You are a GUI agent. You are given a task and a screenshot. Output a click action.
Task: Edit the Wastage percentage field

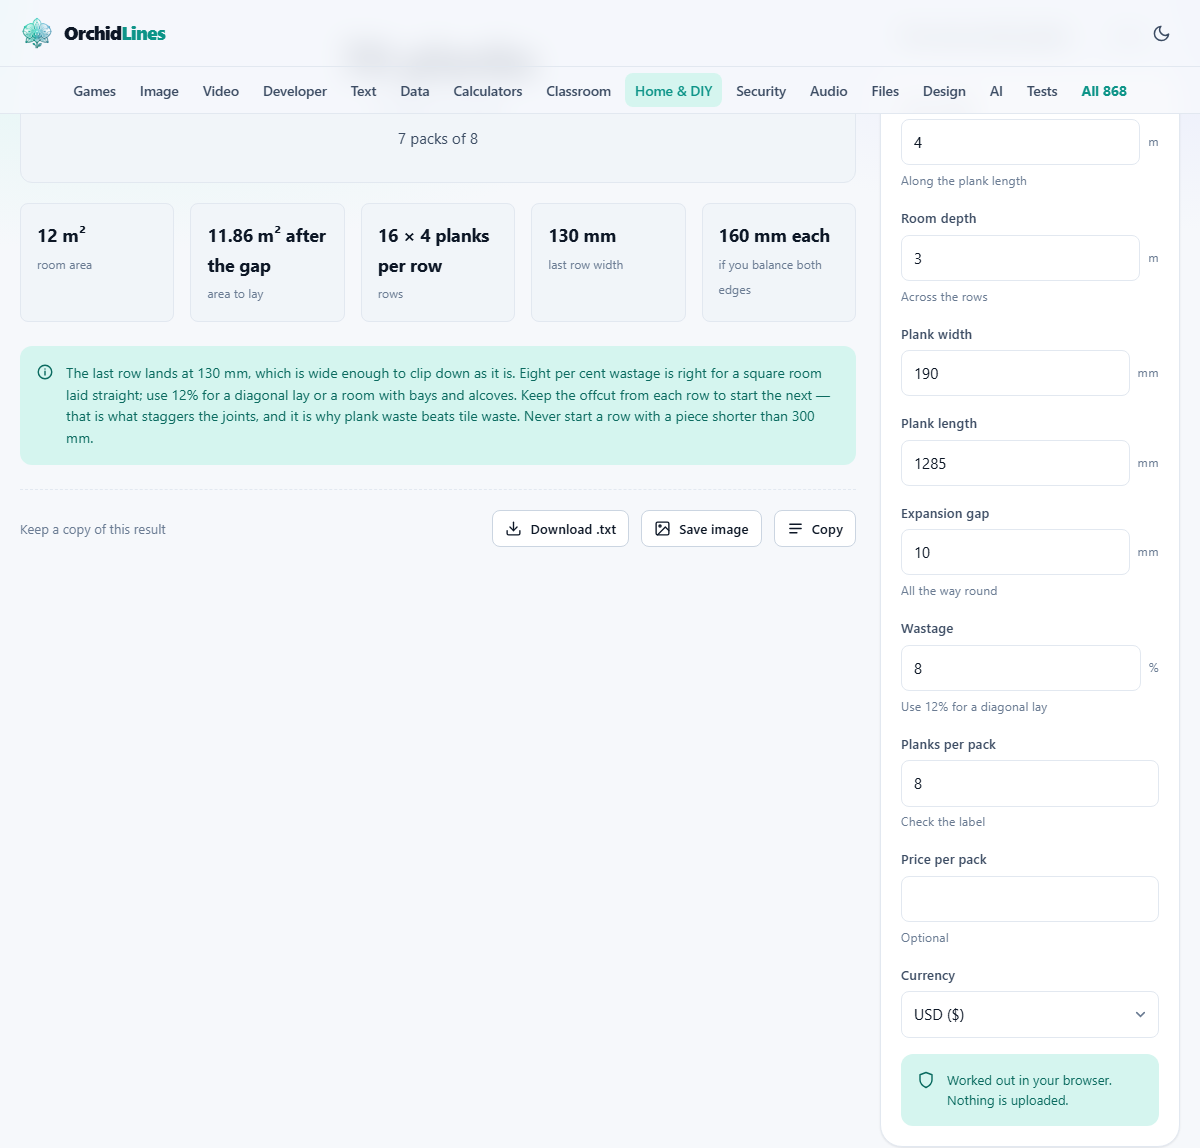[x=1020, y=668]
